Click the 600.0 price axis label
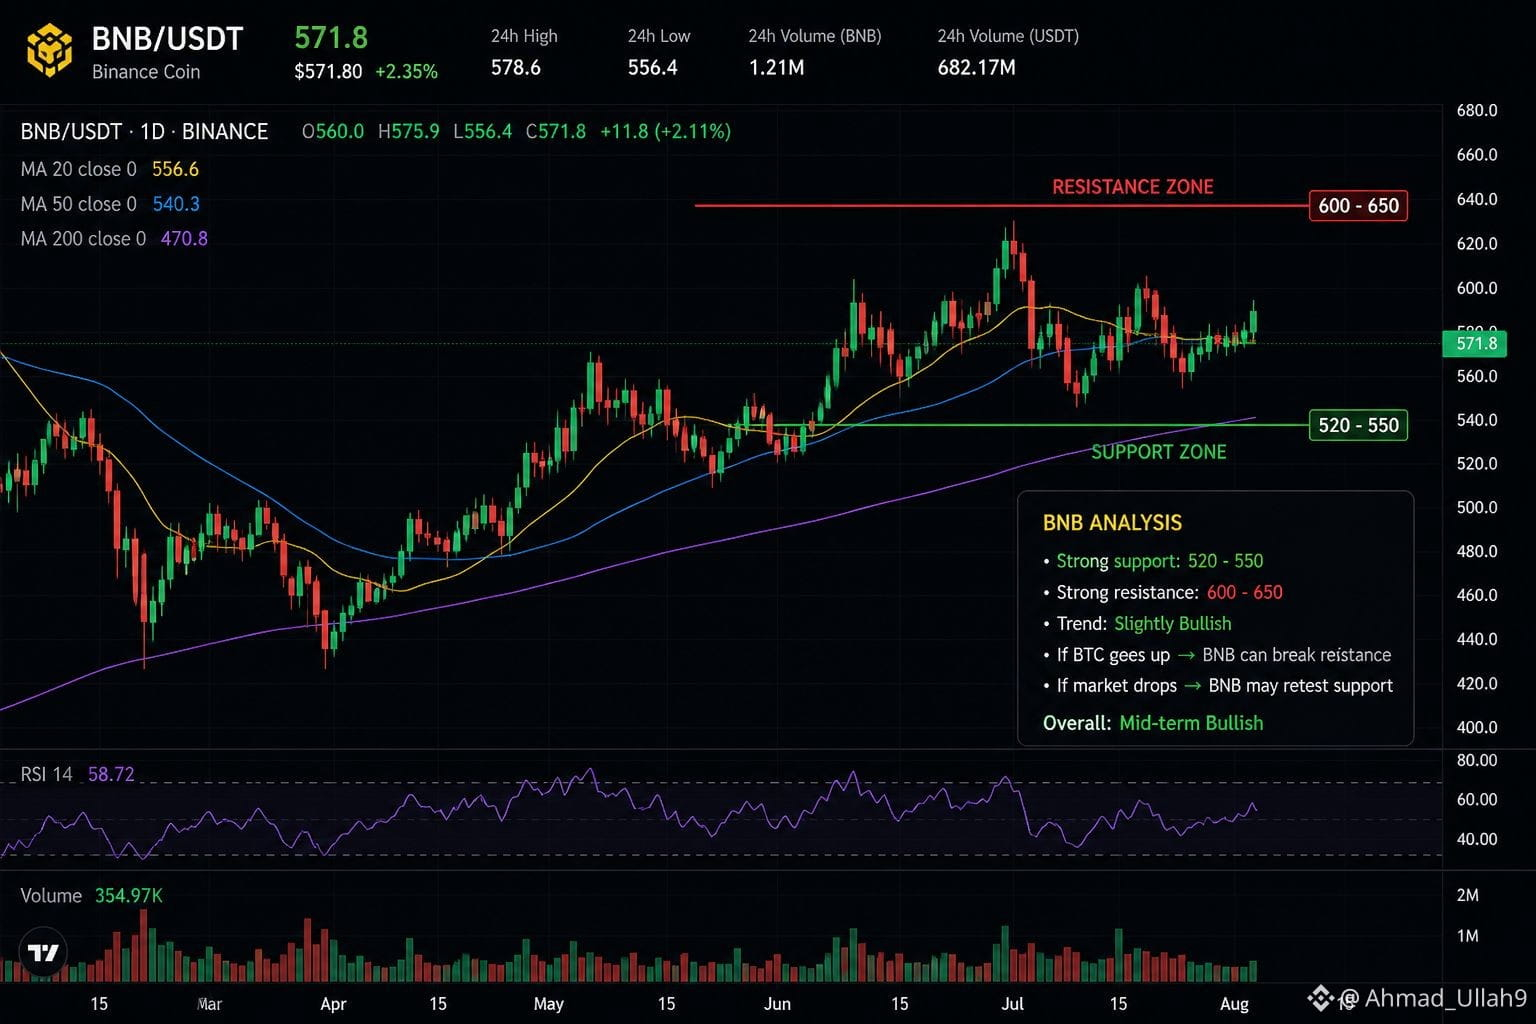This screenshot has width=1536, height=1024. point(1477,288)
